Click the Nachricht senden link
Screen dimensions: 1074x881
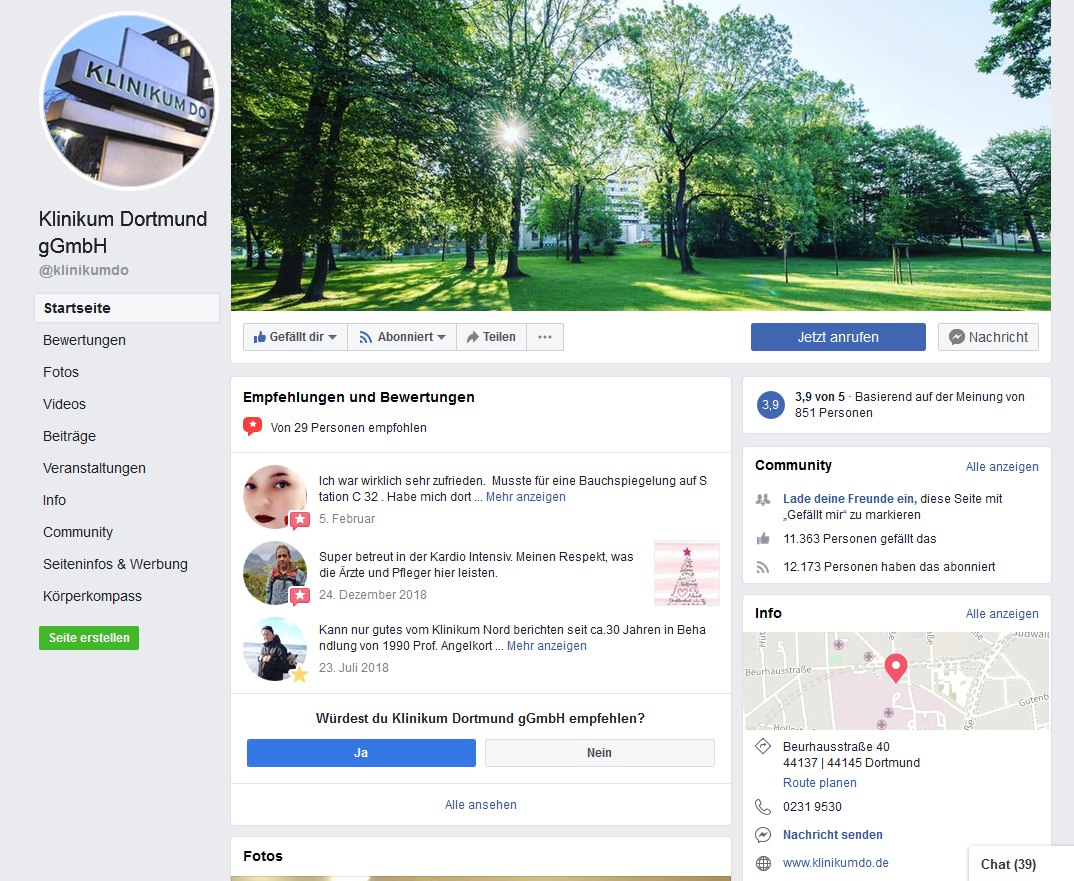pos(833,835)
